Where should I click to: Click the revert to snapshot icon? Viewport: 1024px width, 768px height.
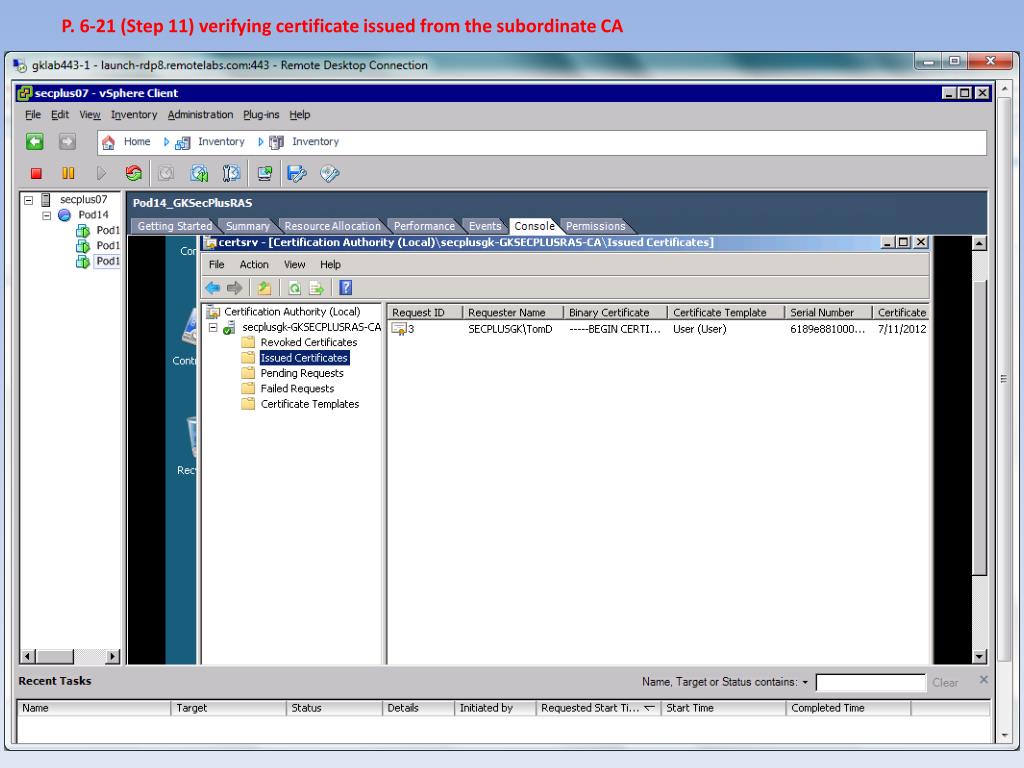click(x=199, y=173)
